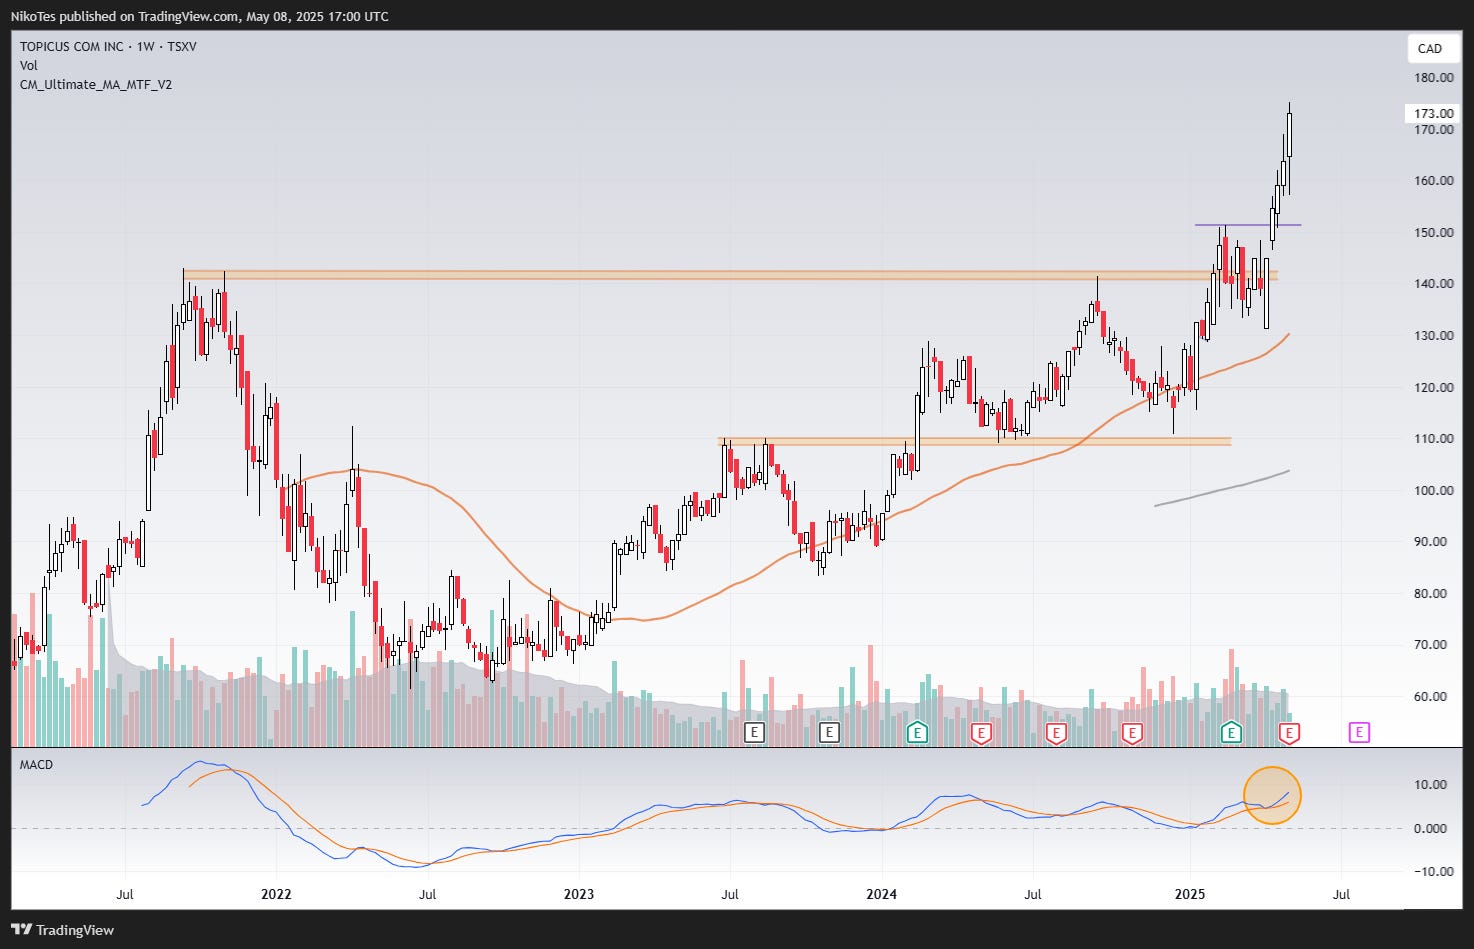Click the MACD 10.00 scale label
The height and width of the screenshot is (949, 1474).
click(1430, 785)
